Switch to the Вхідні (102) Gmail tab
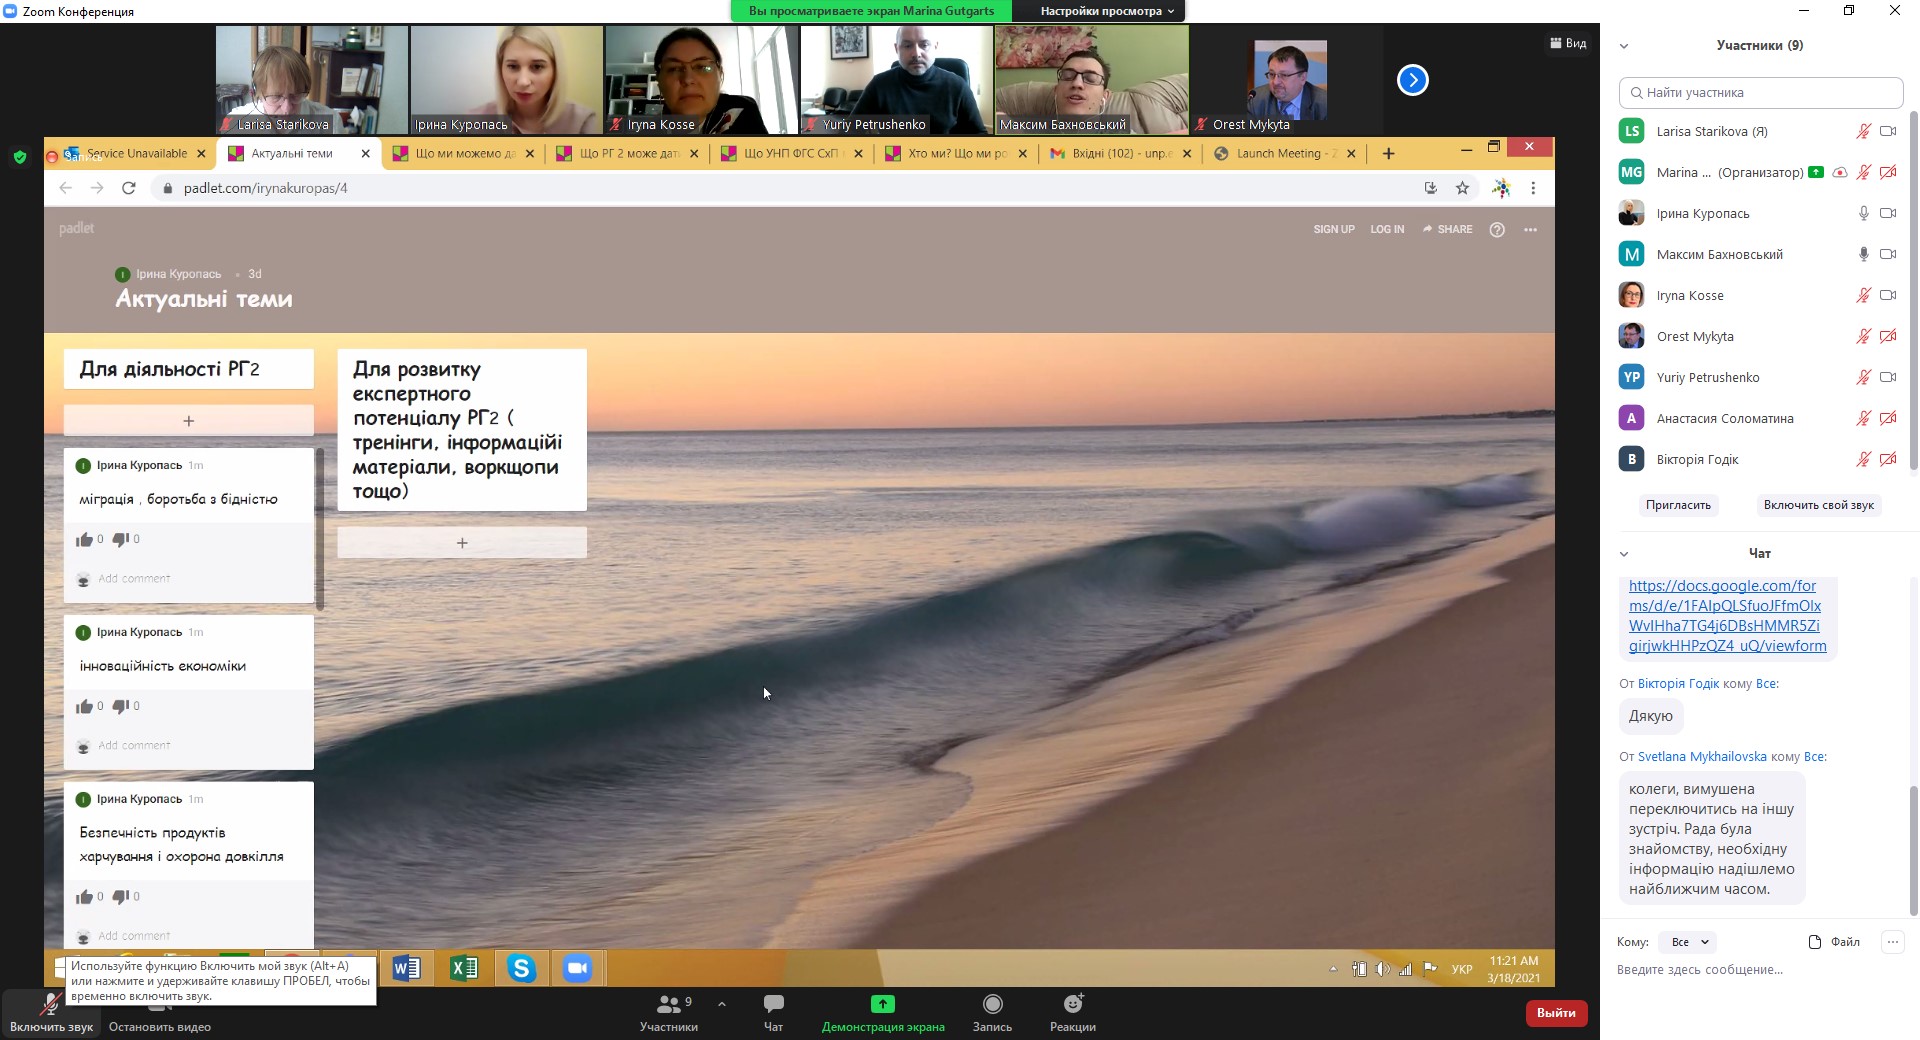 [x=1120, y=154]
